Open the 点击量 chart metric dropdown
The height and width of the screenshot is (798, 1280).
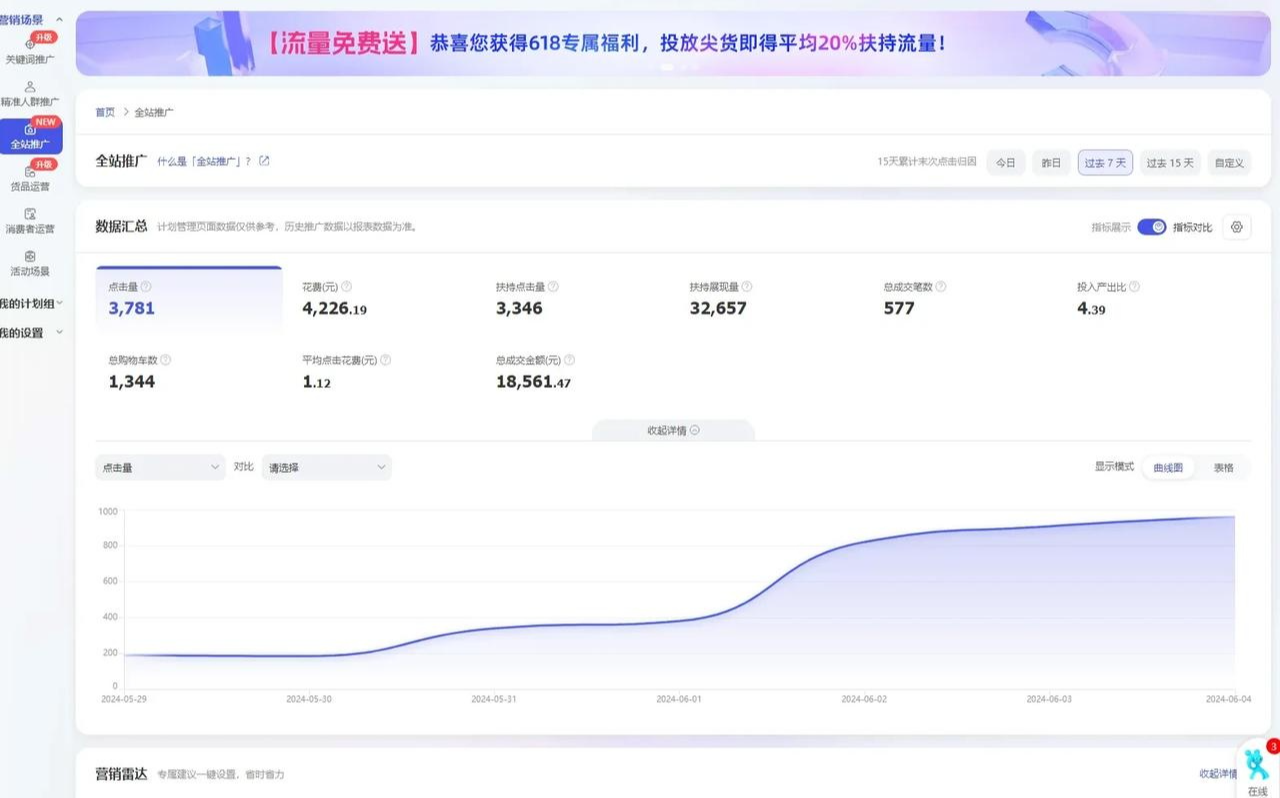[x=160, y=467]
